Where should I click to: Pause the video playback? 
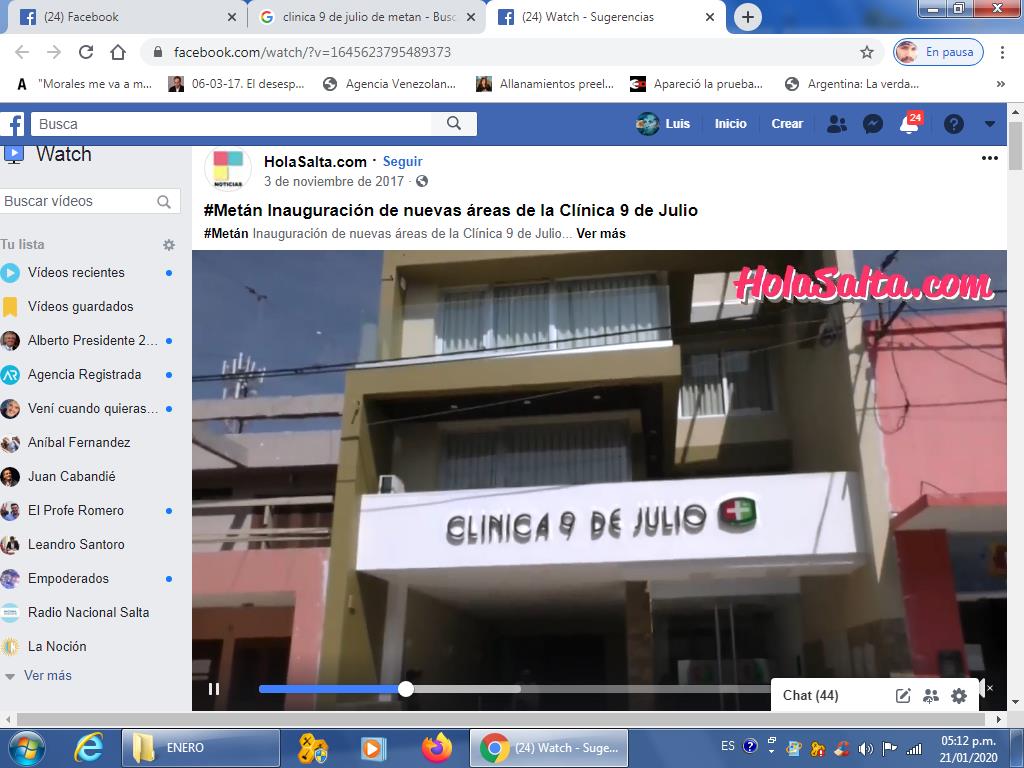click(x=214, y=689)
